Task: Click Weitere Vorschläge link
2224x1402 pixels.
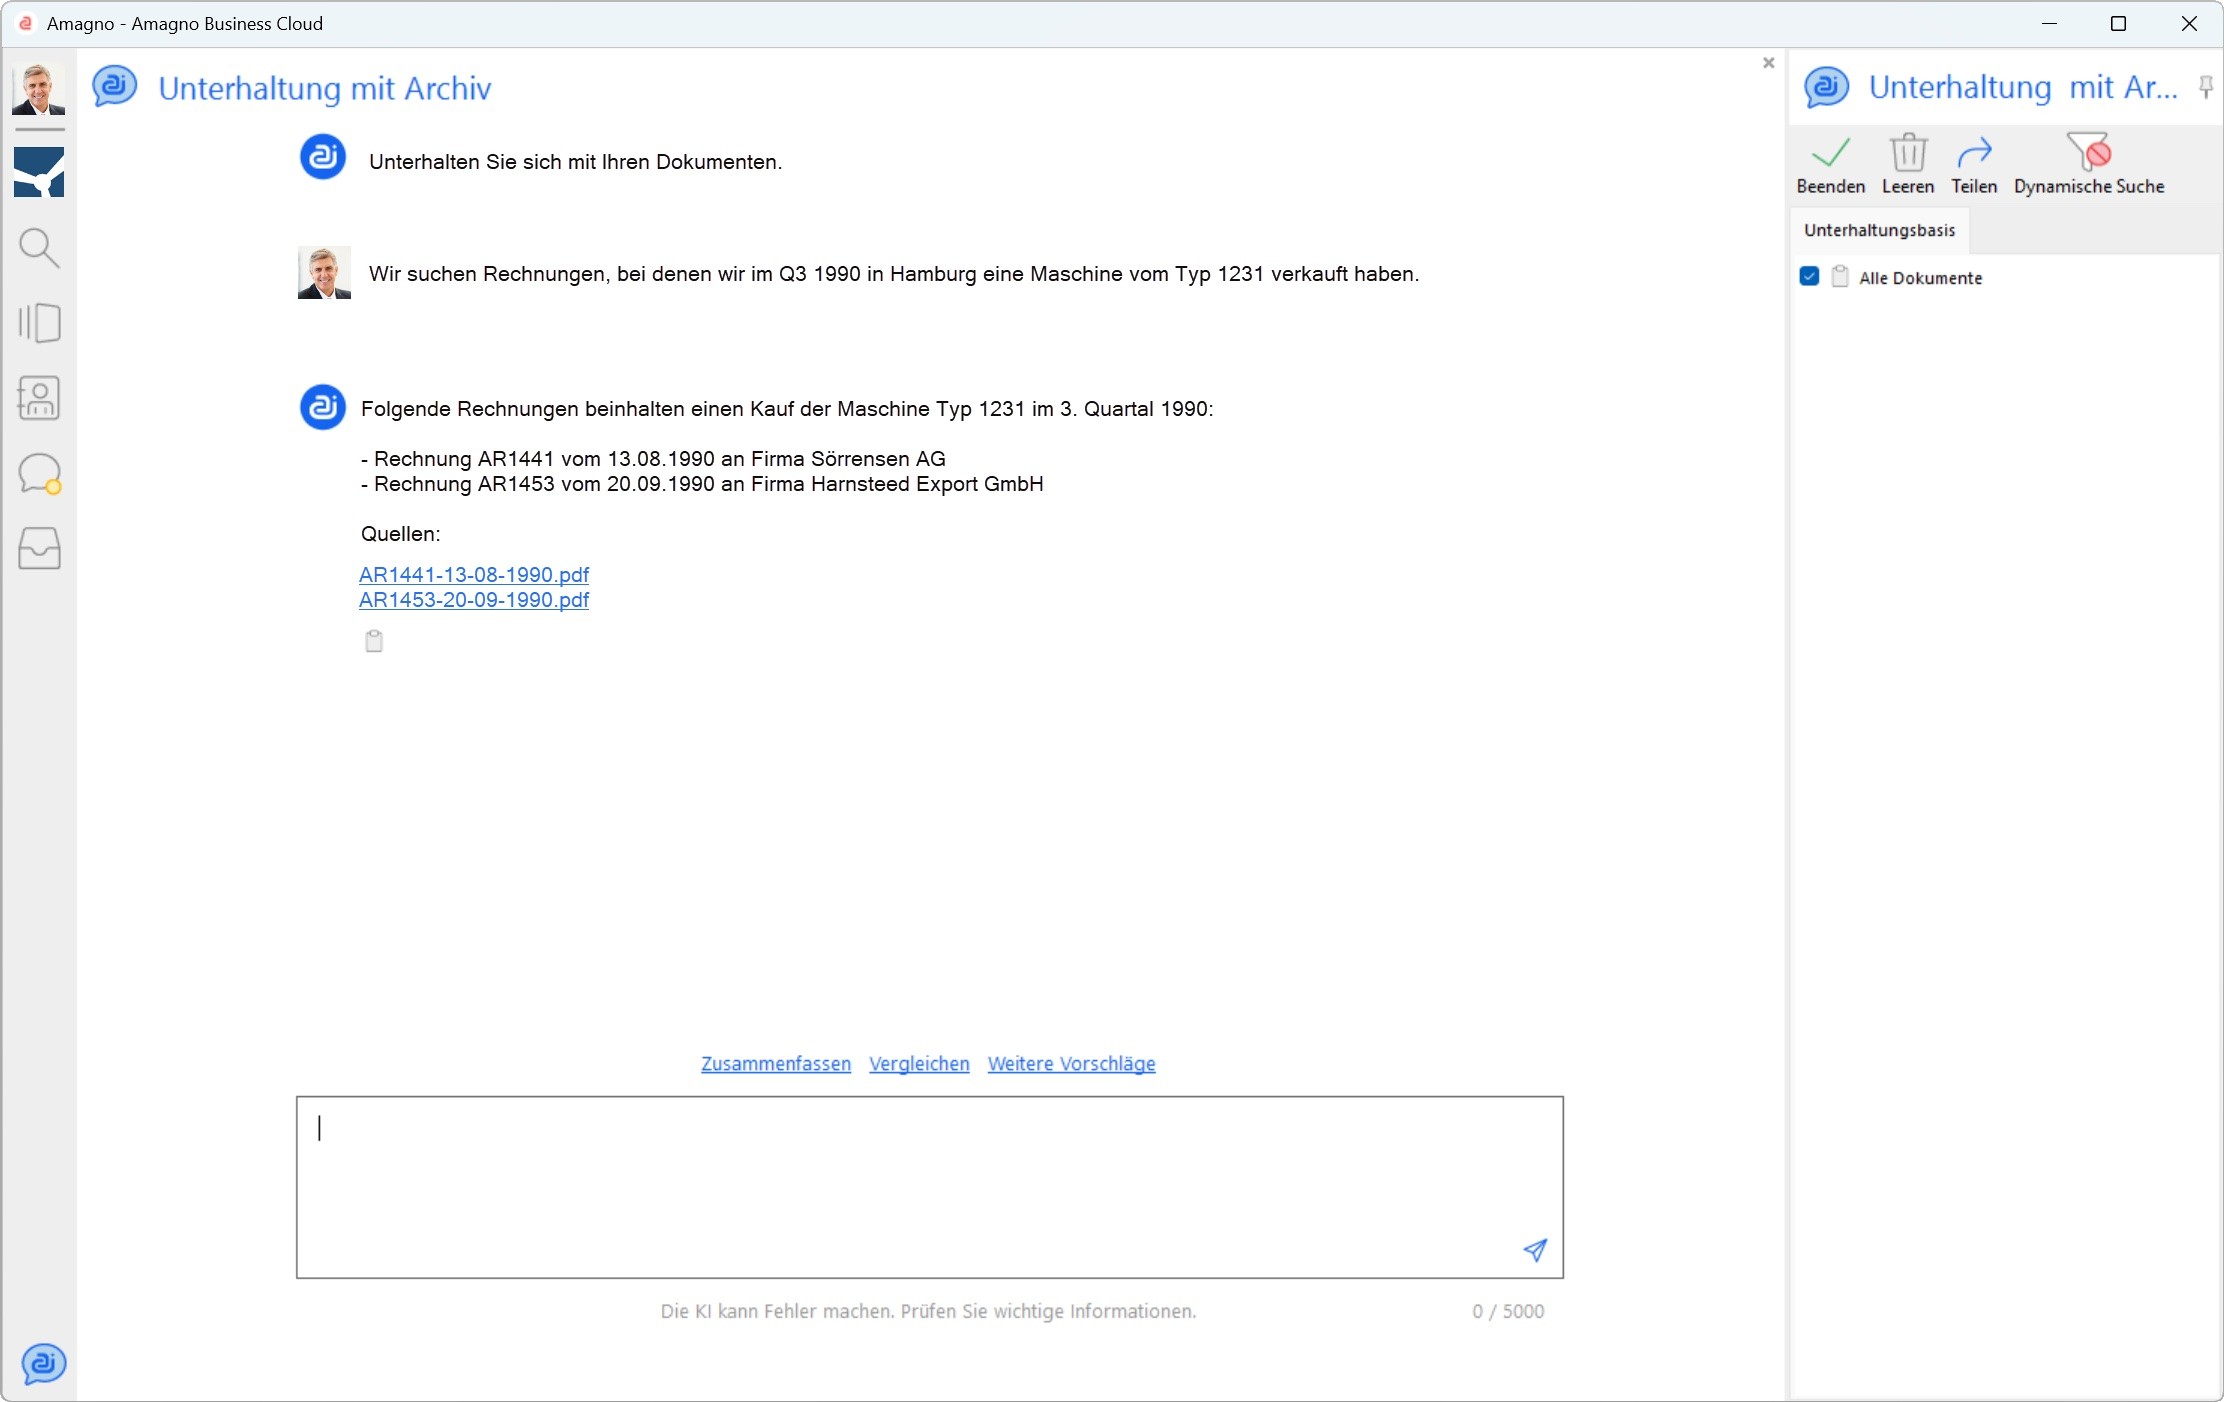Action: tap(1071, 1064)
